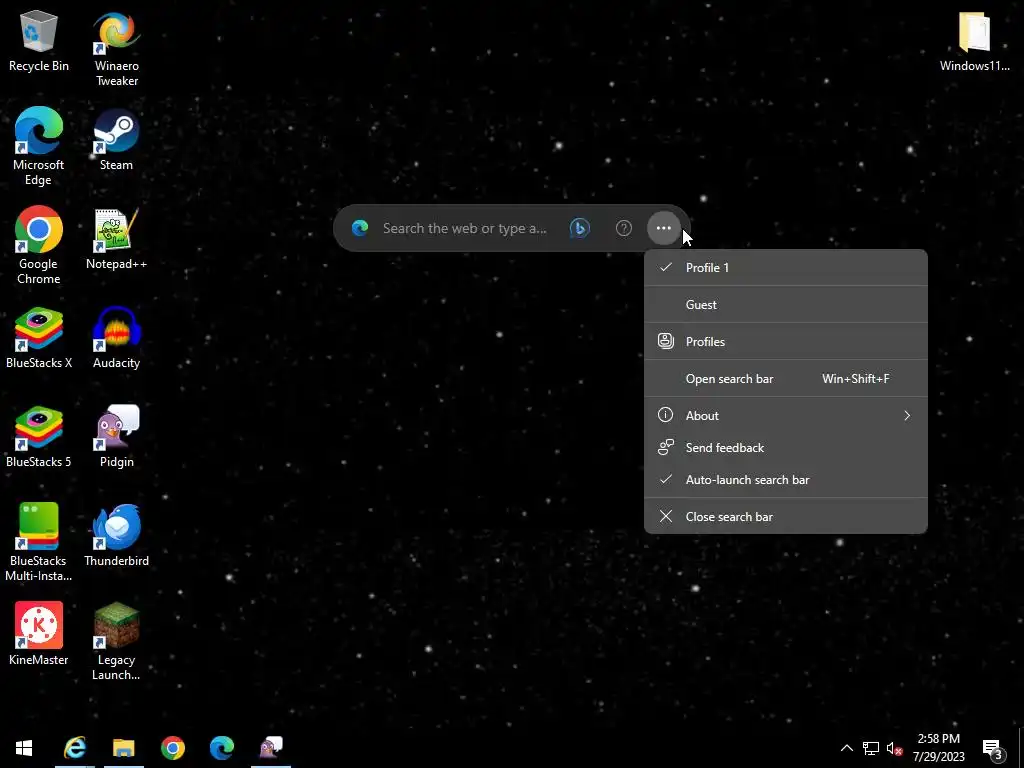This screenshot has height=768, width=1024.
Task: Open File Explorer from the taskbar
Action: click(x=123, y=748)
